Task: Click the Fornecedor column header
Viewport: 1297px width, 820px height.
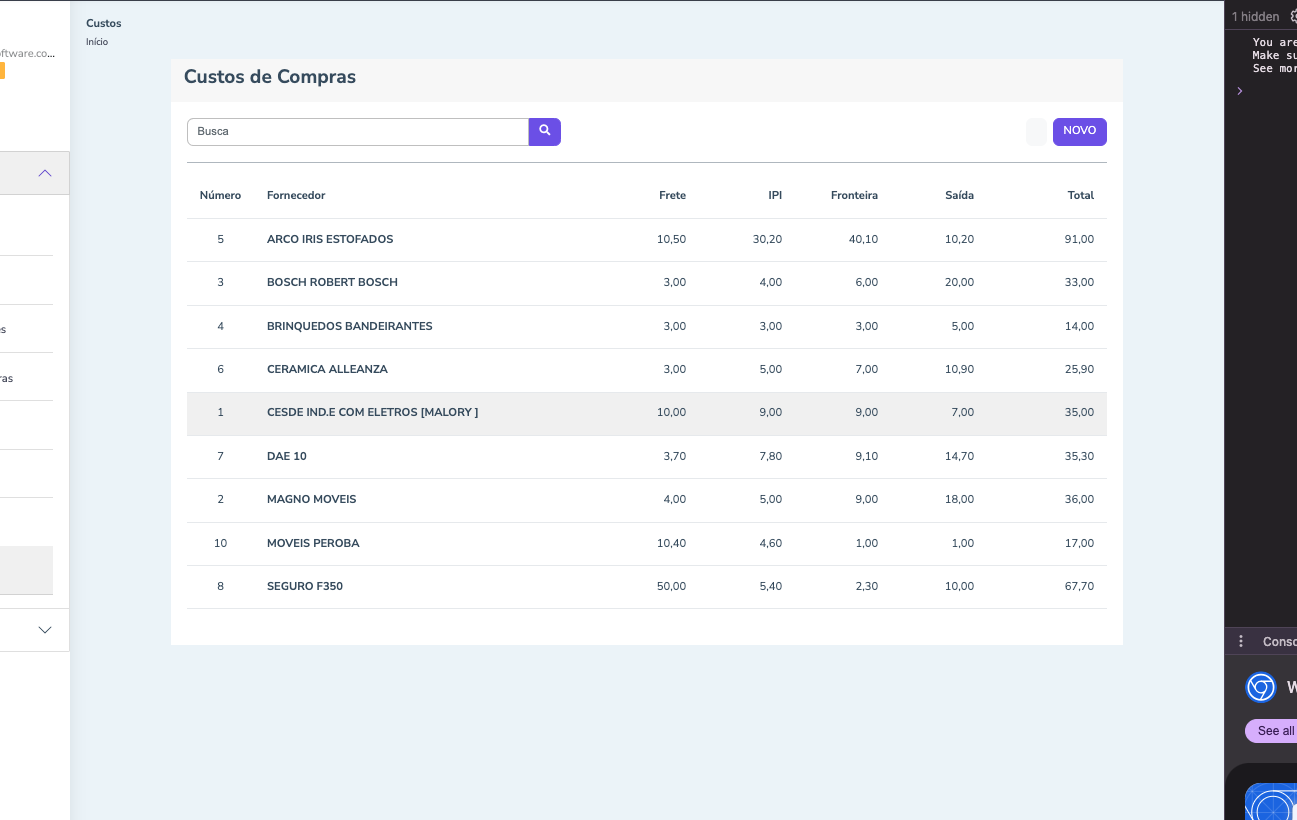Action: point(296,196)
